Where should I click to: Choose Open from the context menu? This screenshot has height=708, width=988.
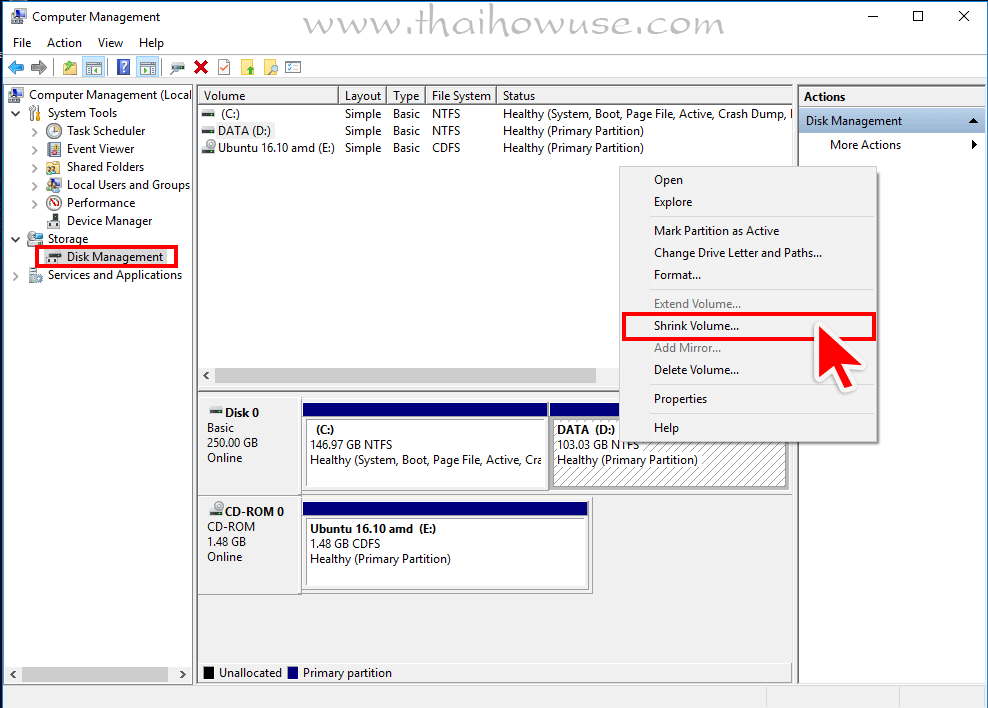point(749,180)
